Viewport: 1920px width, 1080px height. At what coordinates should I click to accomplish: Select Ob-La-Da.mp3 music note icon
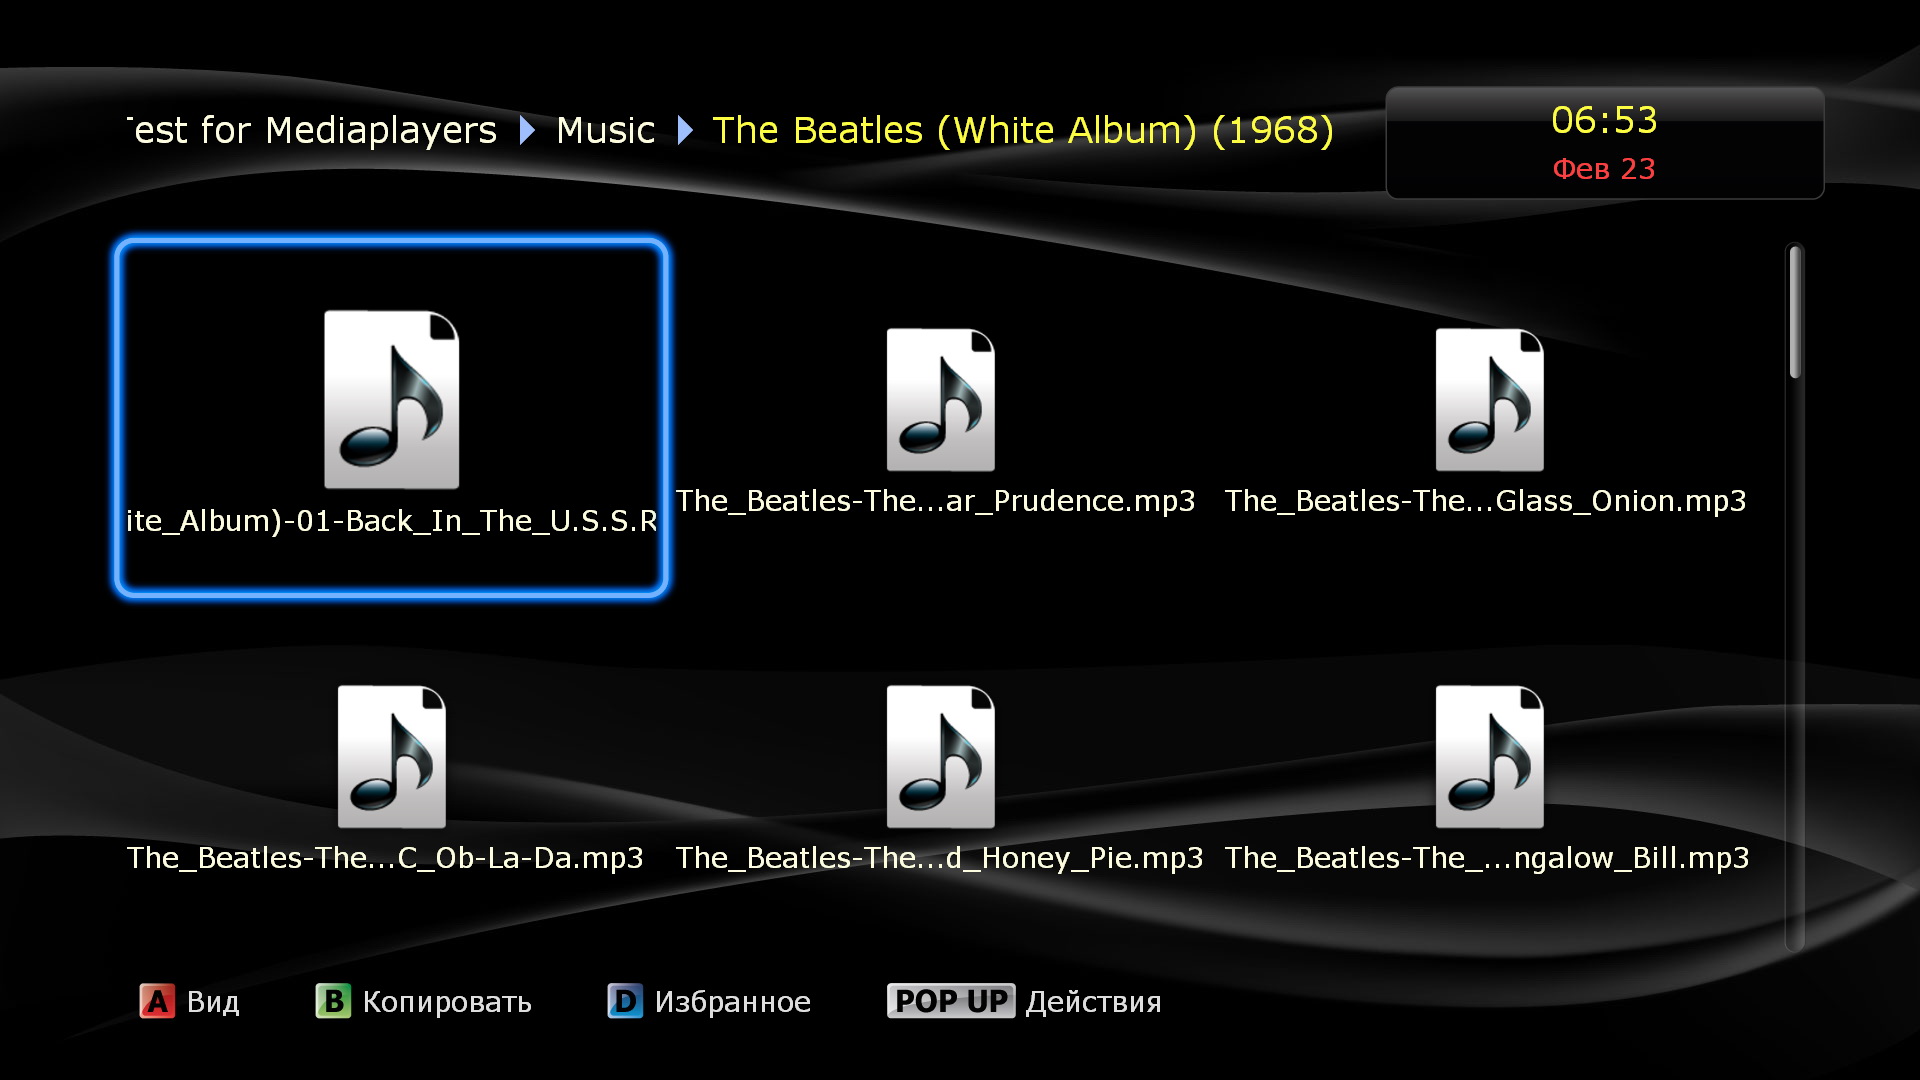(391, 756)
